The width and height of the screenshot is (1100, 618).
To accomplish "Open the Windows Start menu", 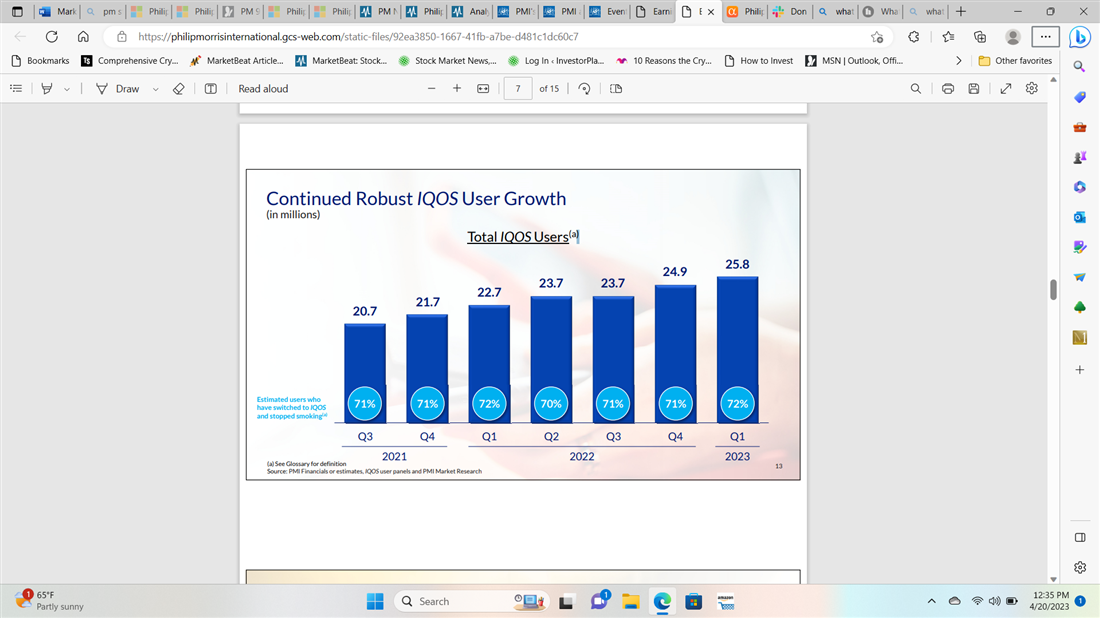I will (374, 601).
